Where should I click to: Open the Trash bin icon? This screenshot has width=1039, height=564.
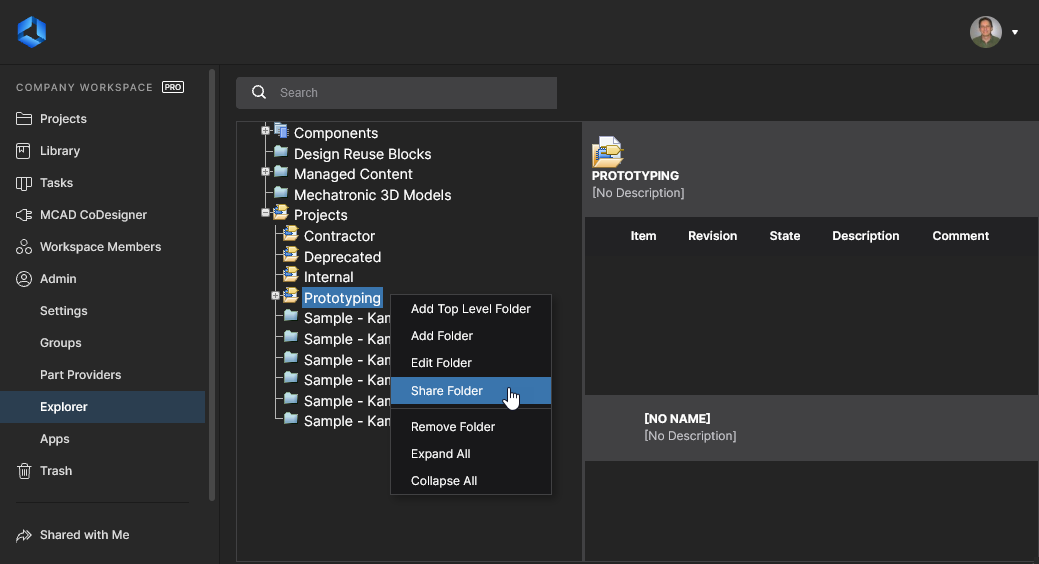click(24, 471)
